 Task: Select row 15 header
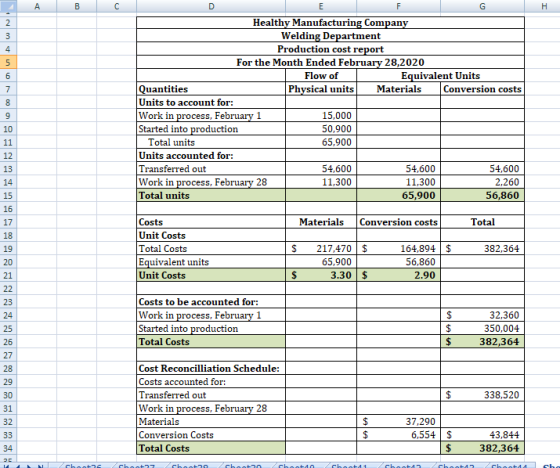pyautogui.click(x=8, y=196)
